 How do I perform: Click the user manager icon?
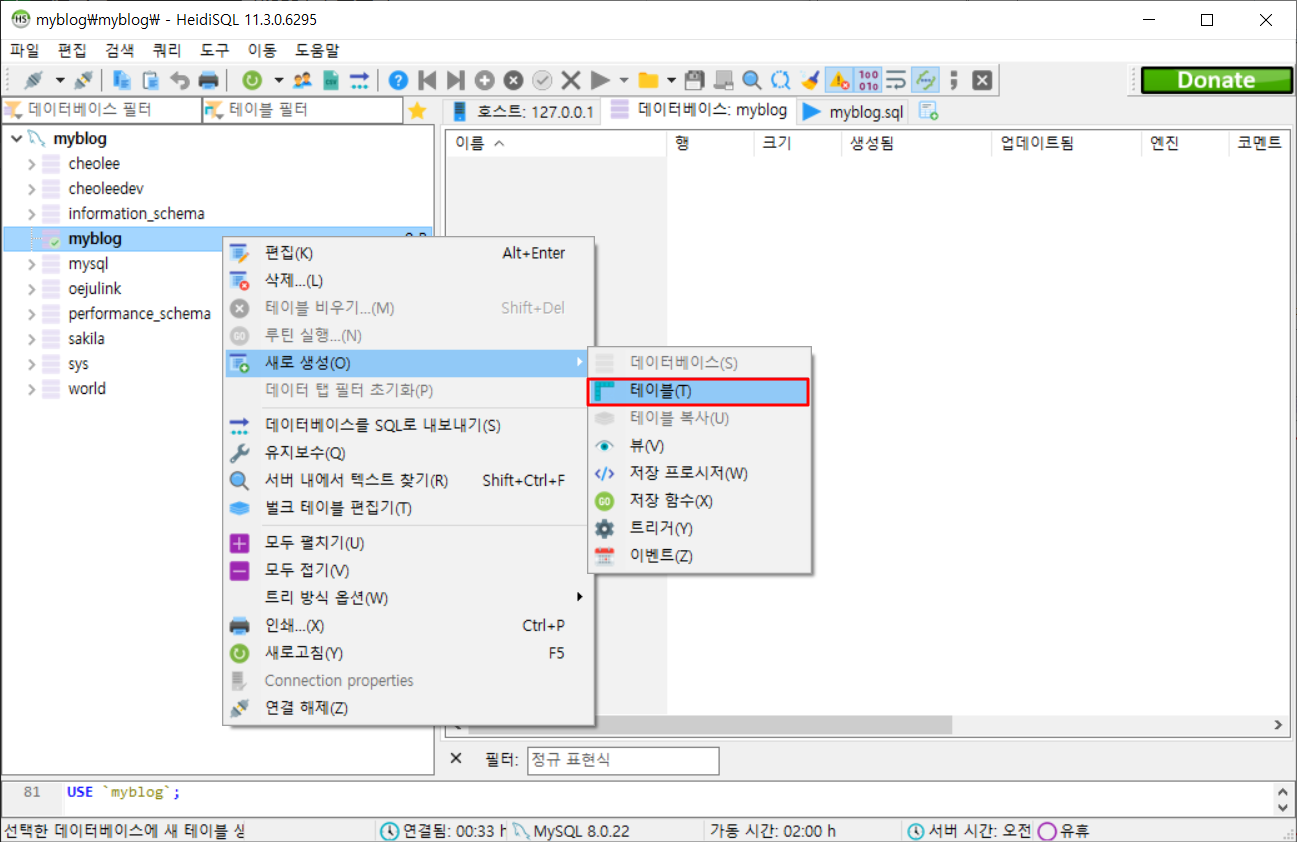click(302, 80)
